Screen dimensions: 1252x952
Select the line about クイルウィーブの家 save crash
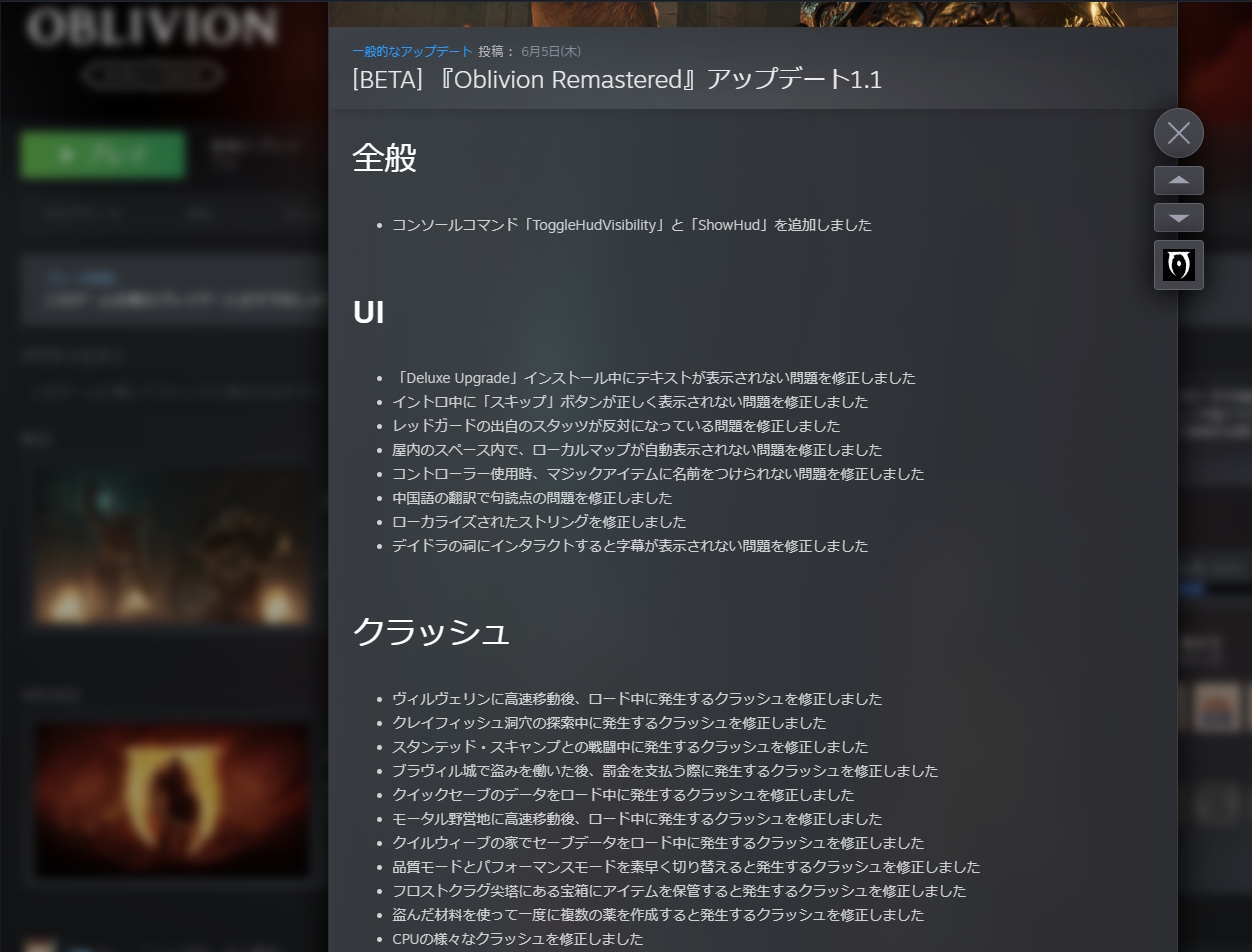tap(658, 843)
